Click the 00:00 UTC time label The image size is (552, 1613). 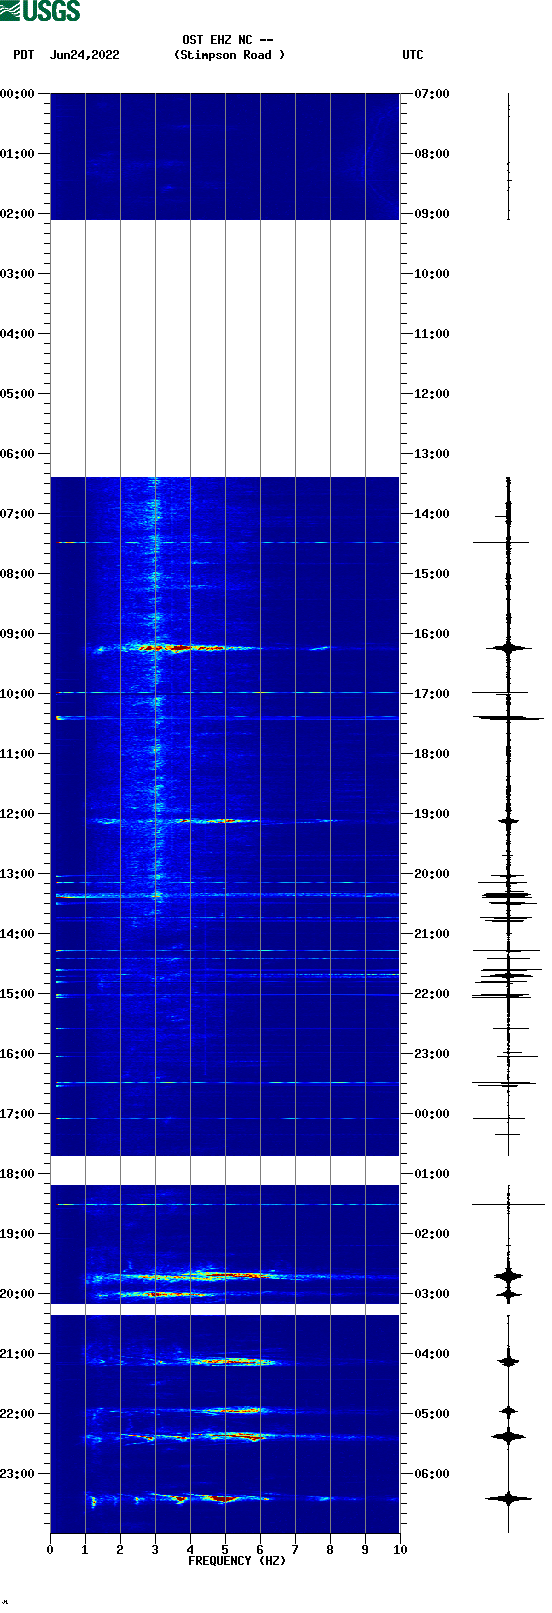(432, 1114)
